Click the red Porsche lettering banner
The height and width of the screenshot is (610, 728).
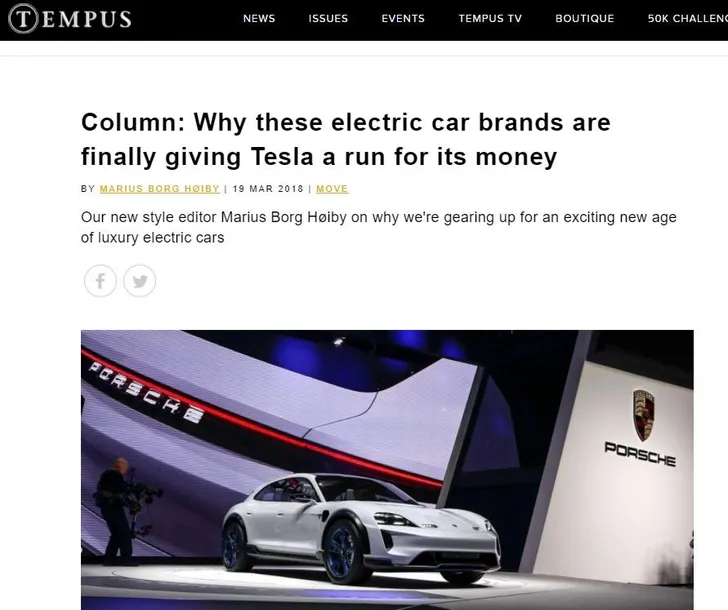coord(146,393)
